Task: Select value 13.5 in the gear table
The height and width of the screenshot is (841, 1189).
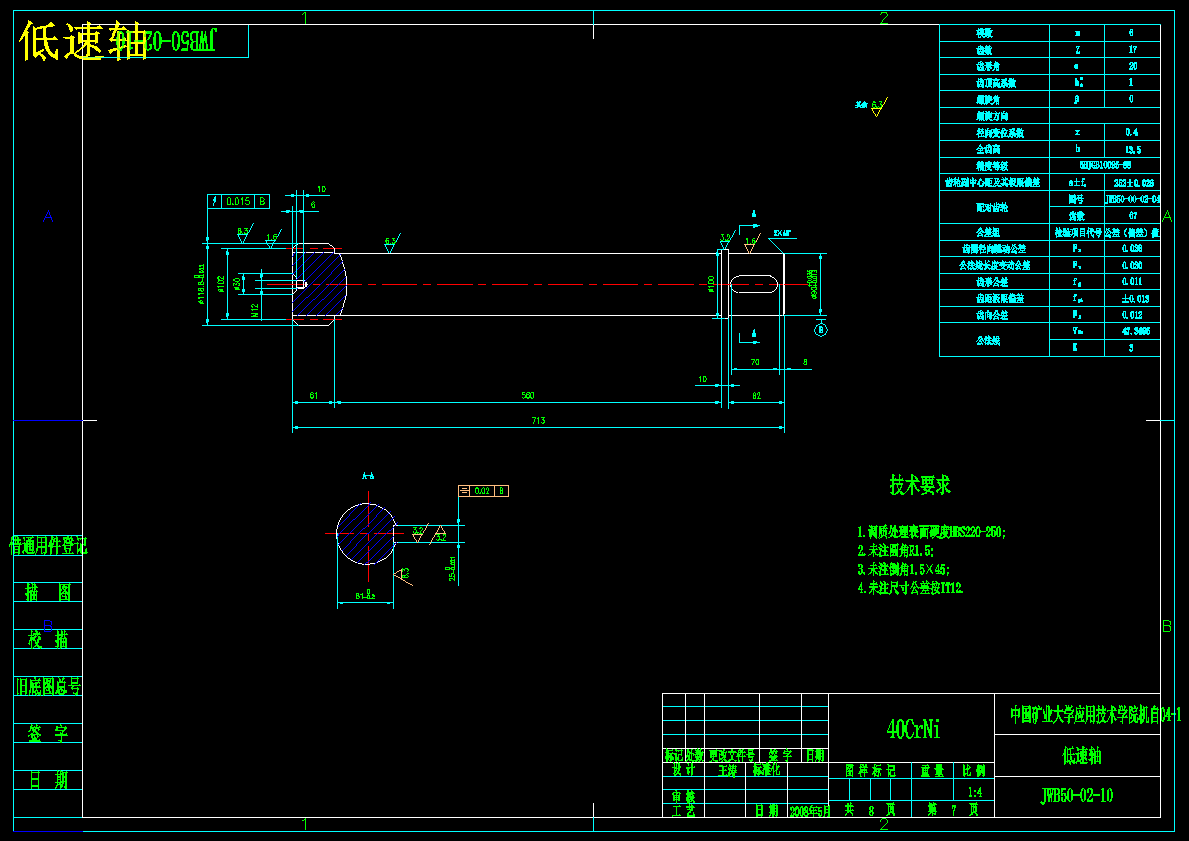Action: click(1132, 149)
